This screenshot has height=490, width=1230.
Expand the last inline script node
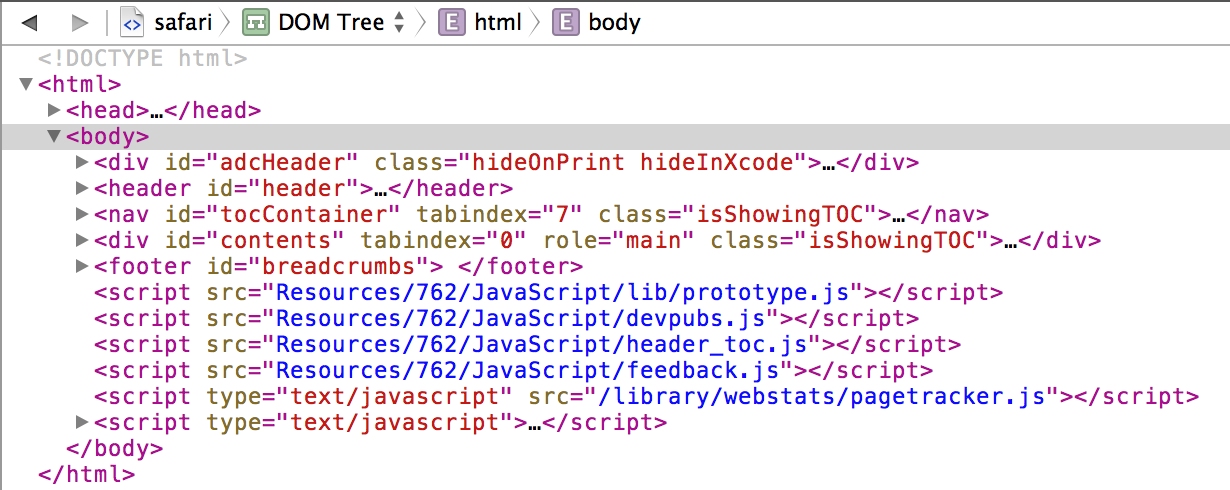point(82,422)
